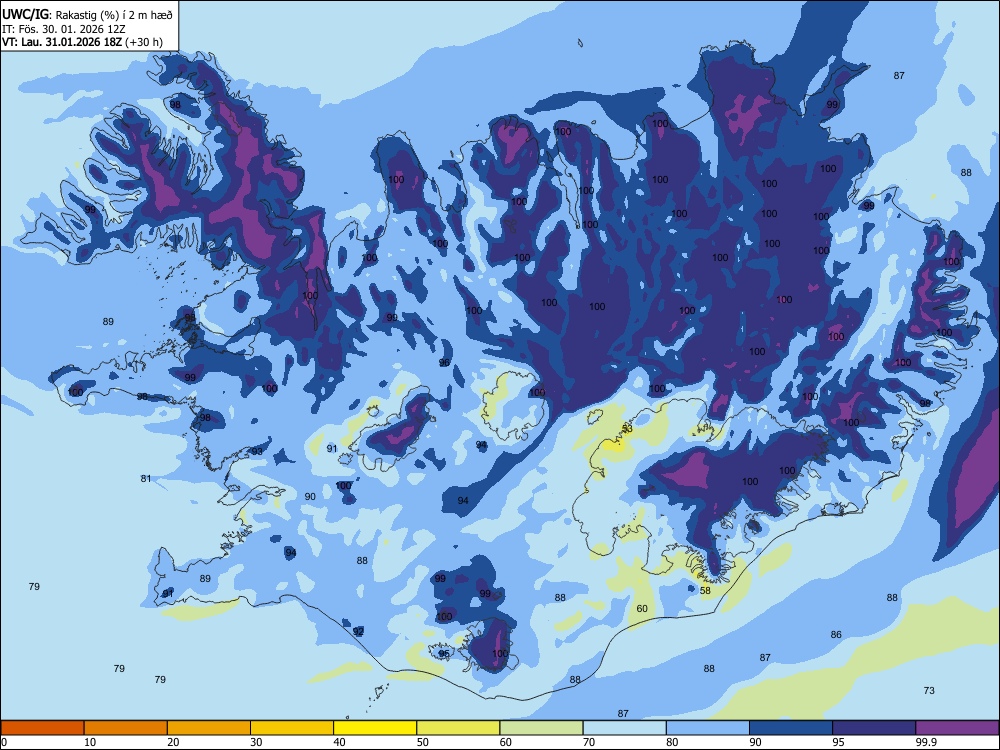Pick the pale blue 70–80 legend swatch
The image size is (1000, 750).
(624, 728)
